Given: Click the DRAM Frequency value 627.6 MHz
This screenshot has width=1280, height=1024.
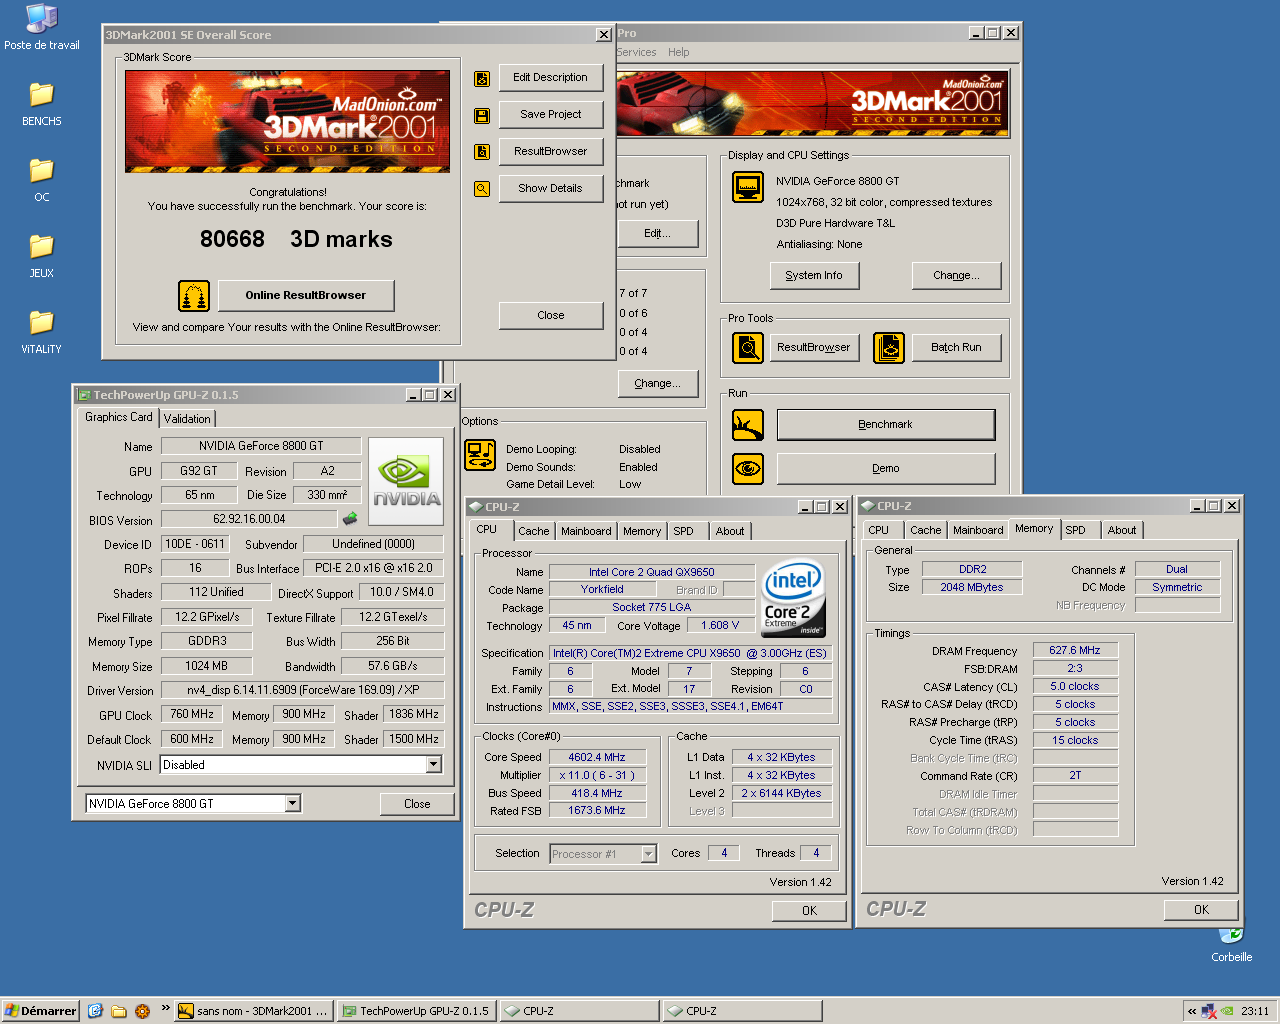Looking at the screenshot, I should (1075, 651).
